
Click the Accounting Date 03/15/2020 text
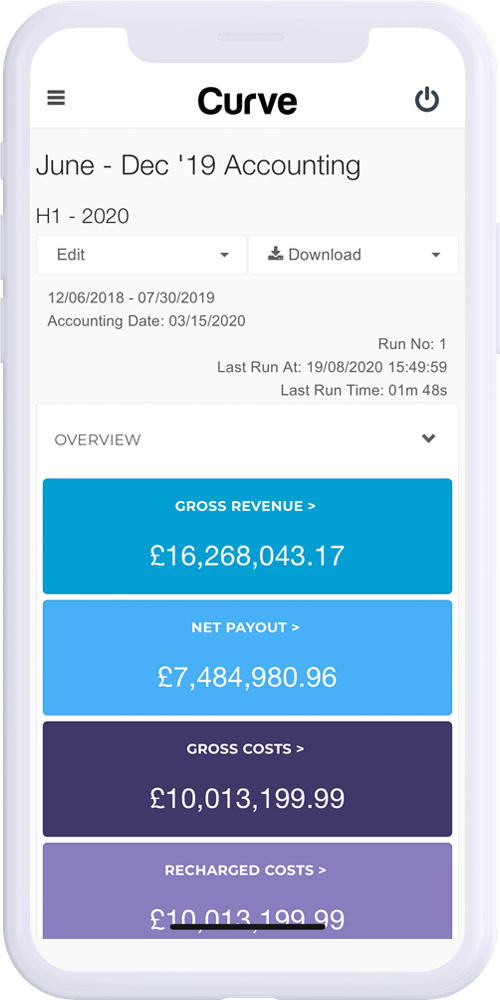pyautogui.click(x=146, y=321)
